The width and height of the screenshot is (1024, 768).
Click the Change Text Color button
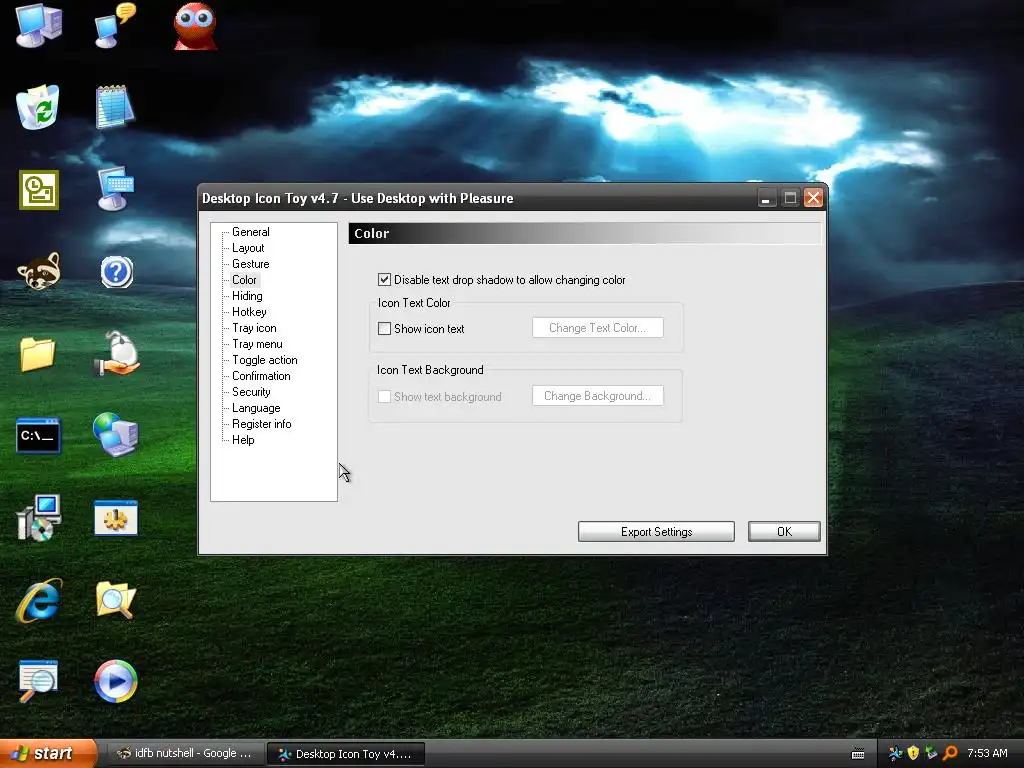click(598, 328)
